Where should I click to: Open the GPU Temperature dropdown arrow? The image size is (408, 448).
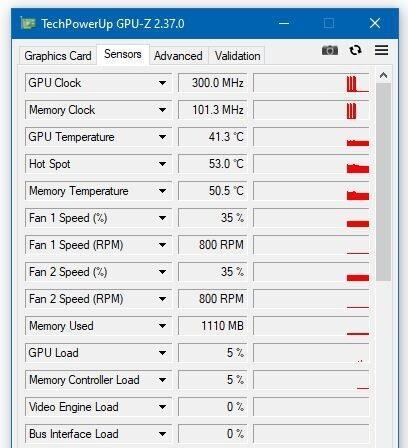(x=162, y=137)
